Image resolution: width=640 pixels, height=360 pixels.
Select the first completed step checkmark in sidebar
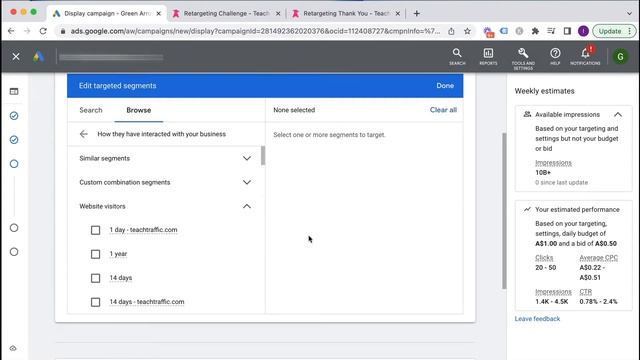tap(14, 116)
